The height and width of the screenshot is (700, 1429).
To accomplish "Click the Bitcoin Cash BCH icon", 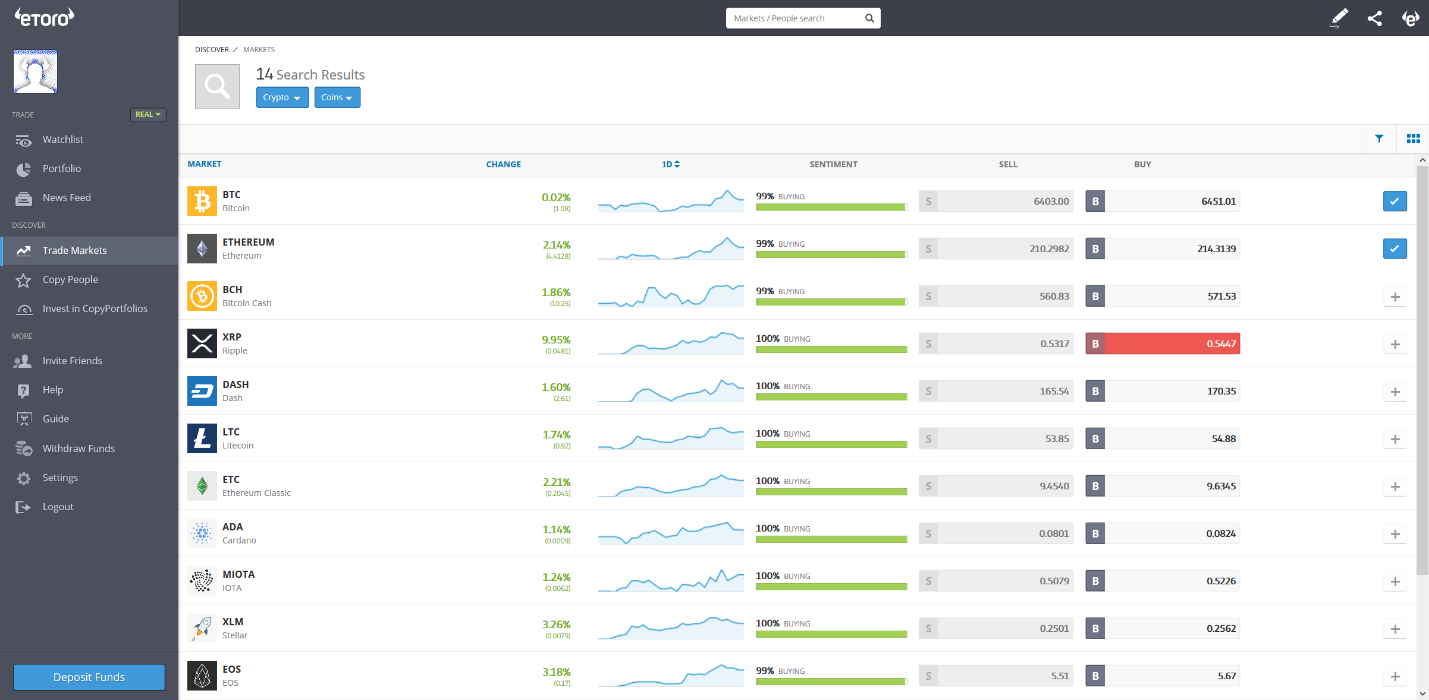I will tap(202, 296).
